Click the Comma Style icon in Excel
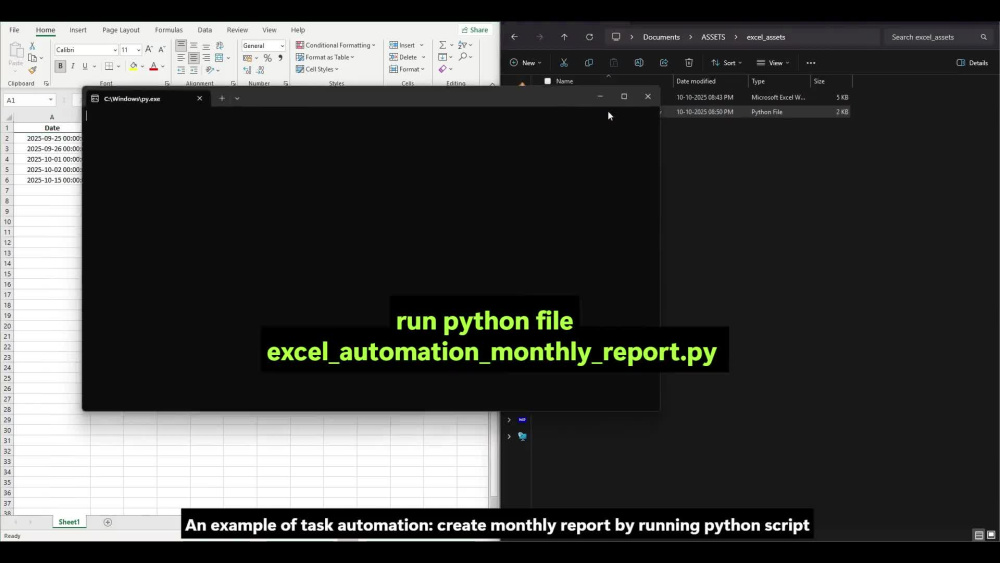 click(281, 58)
